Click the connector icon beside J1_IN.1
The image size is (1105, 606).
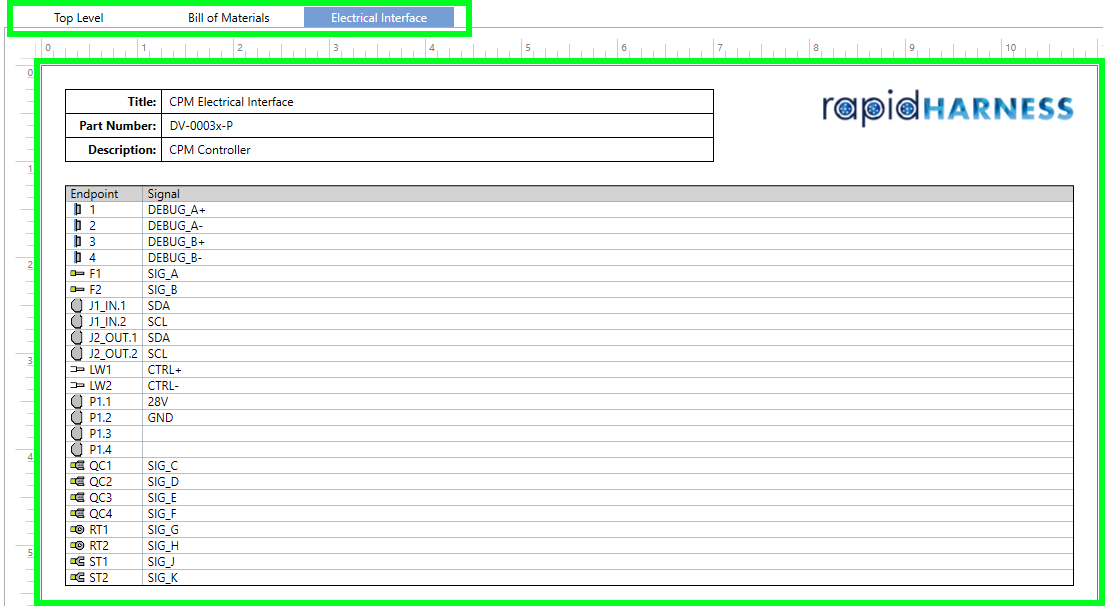point(77,306)
